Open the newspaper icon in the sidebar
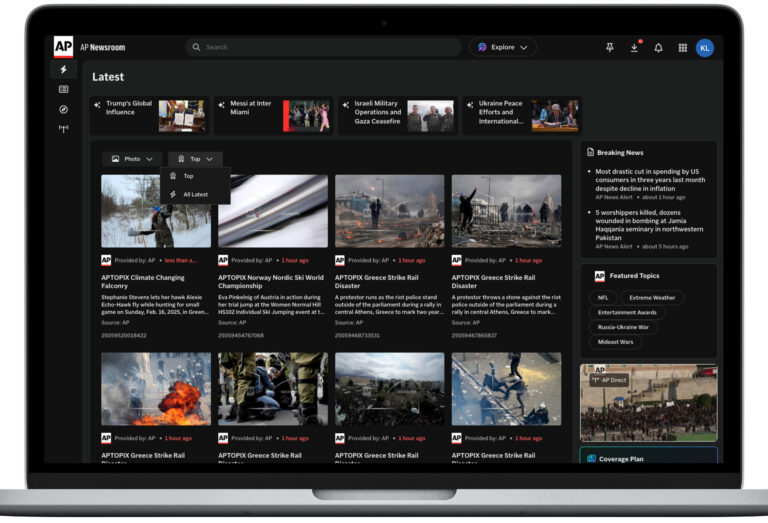 pyautogui.click(x=64, y=90)
